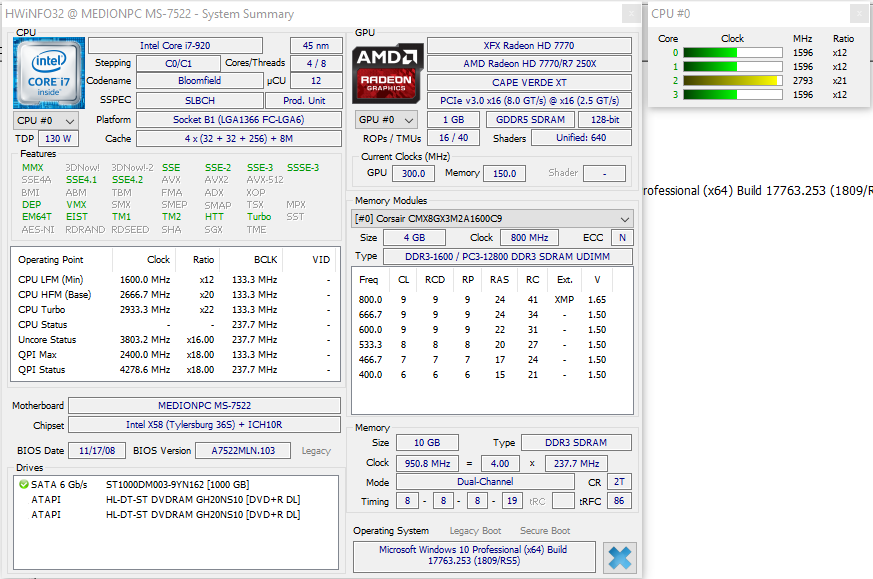Click the Microsoft Windows 10 Professional OS field
The width and height of the screenshot is (873, 579).
(x=474, y=555)
